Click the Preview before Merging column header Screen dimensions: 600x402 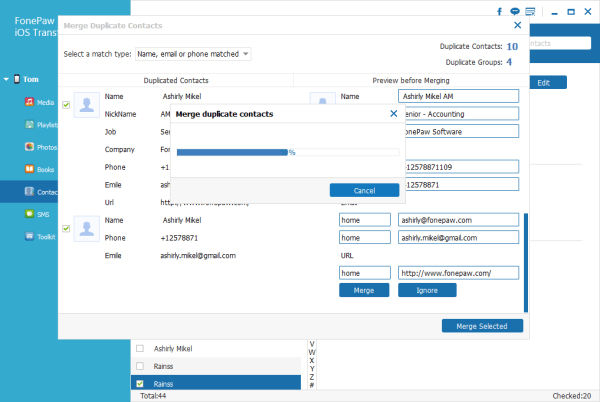[411, 80]
